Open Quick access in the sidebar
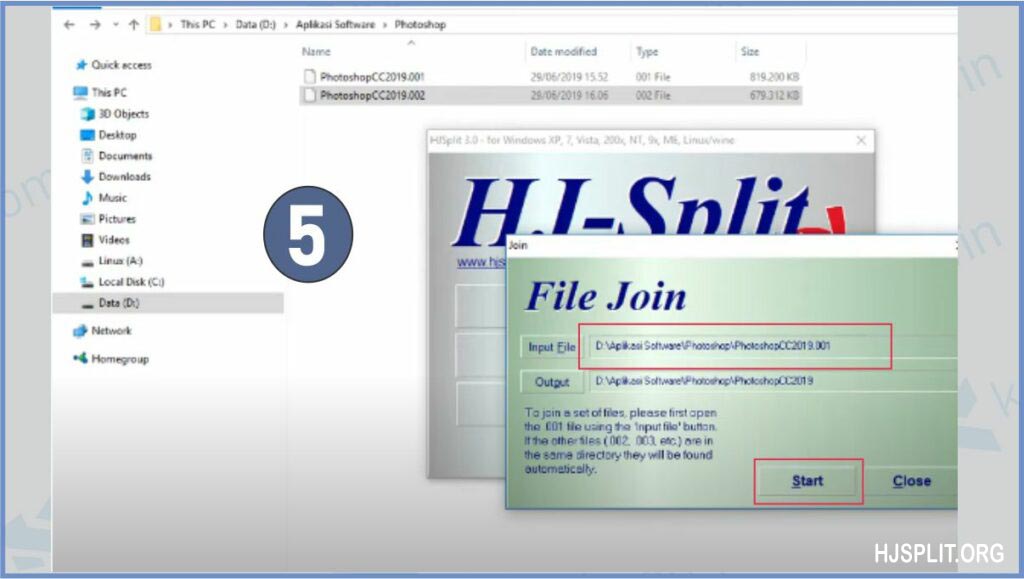 (x=121, y=65)
